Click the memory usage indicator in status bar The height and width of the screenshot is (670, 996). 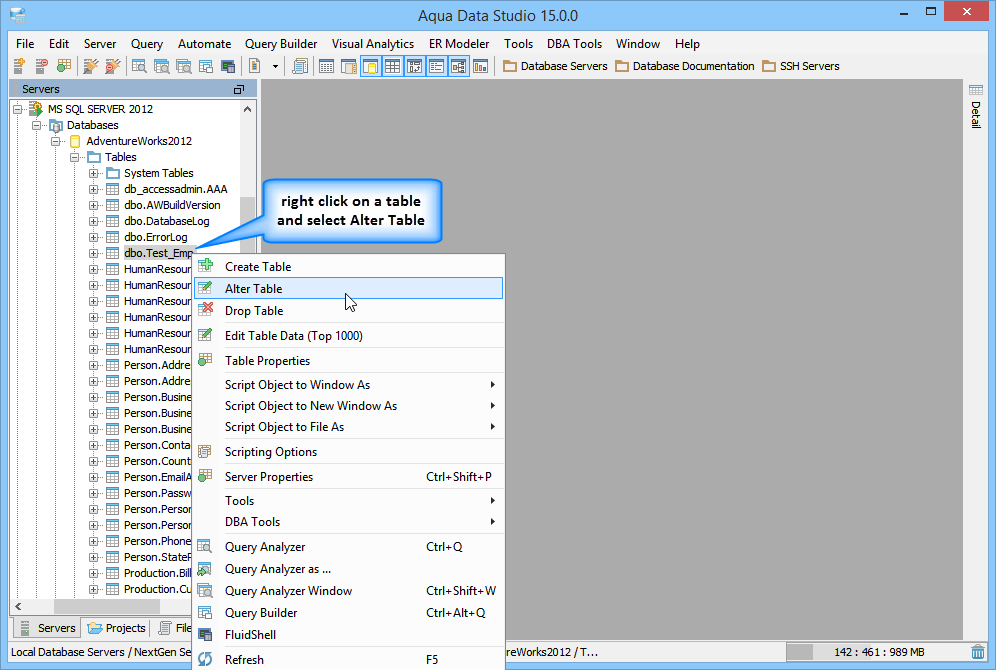point(877,652)
